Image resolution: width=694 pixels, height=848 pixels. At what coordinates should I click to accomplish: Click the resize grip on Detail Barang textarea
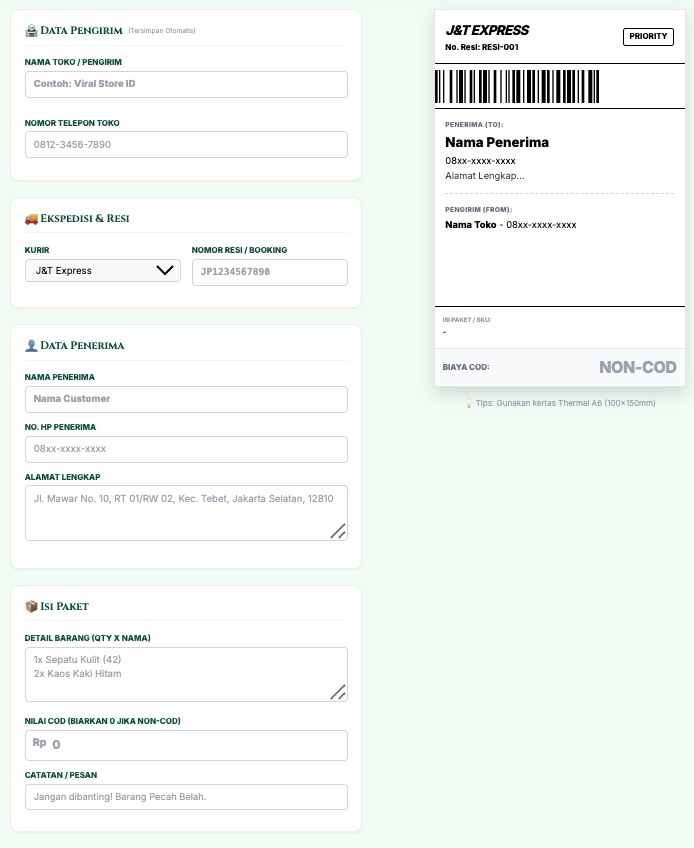pos(340,690)
